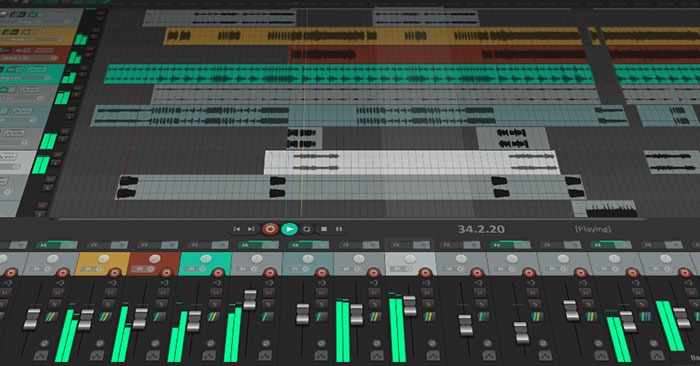This screenshot has width=700, height=366.
Task: Mute the white mixer strip
Action: [x=427, y=293]
